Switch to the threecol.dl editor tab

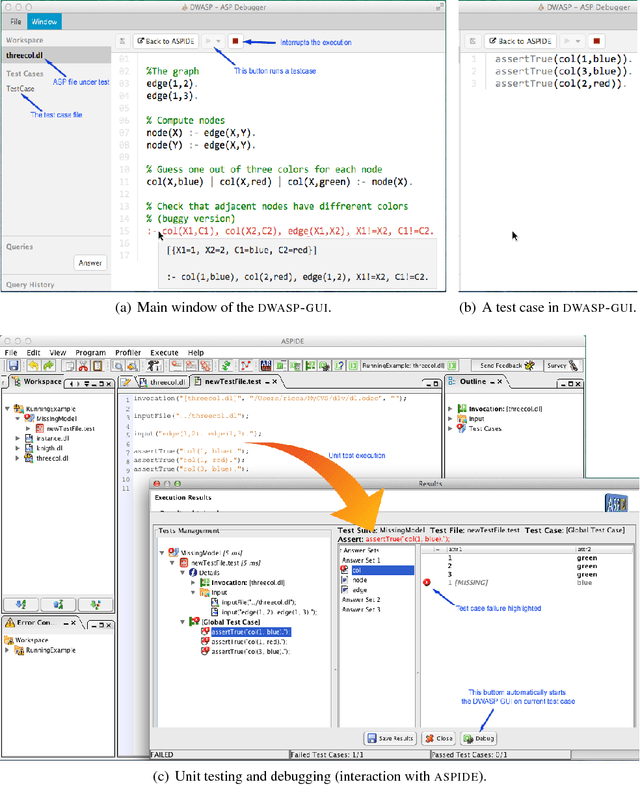pos(163,382)
